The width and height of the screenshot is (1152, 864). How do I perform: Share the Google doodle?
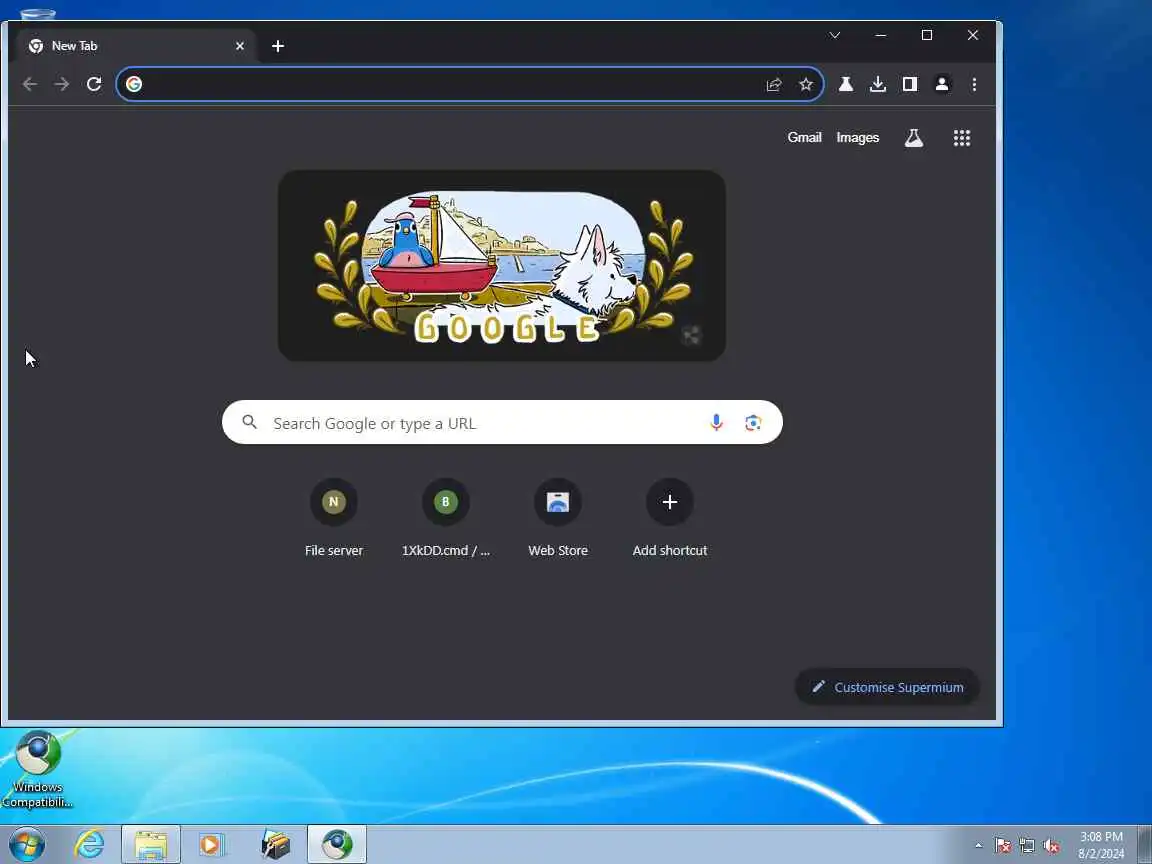pos(691,336)
